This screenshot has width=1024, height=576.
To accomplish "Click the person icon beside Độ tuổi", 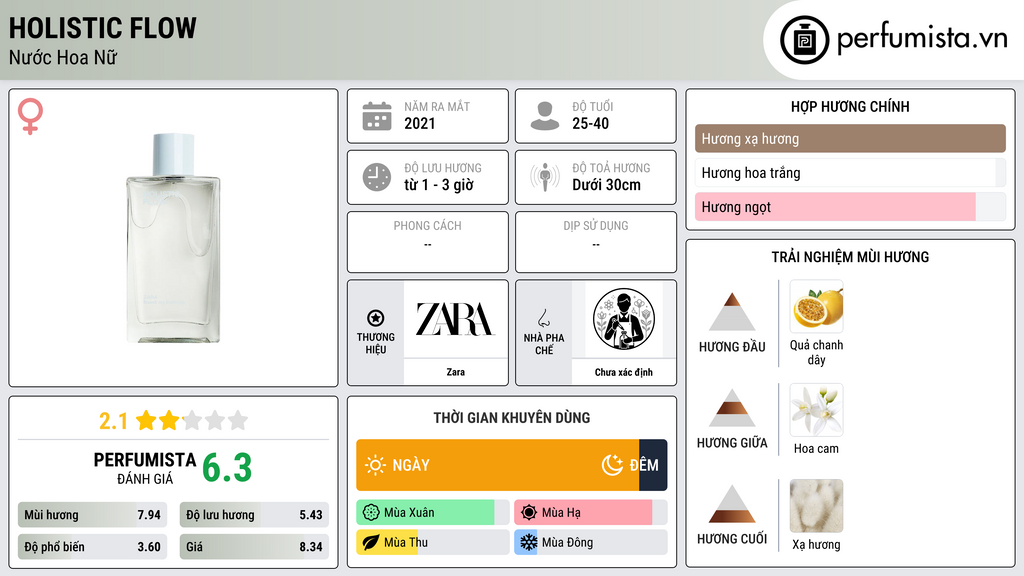I will point(545,116).
